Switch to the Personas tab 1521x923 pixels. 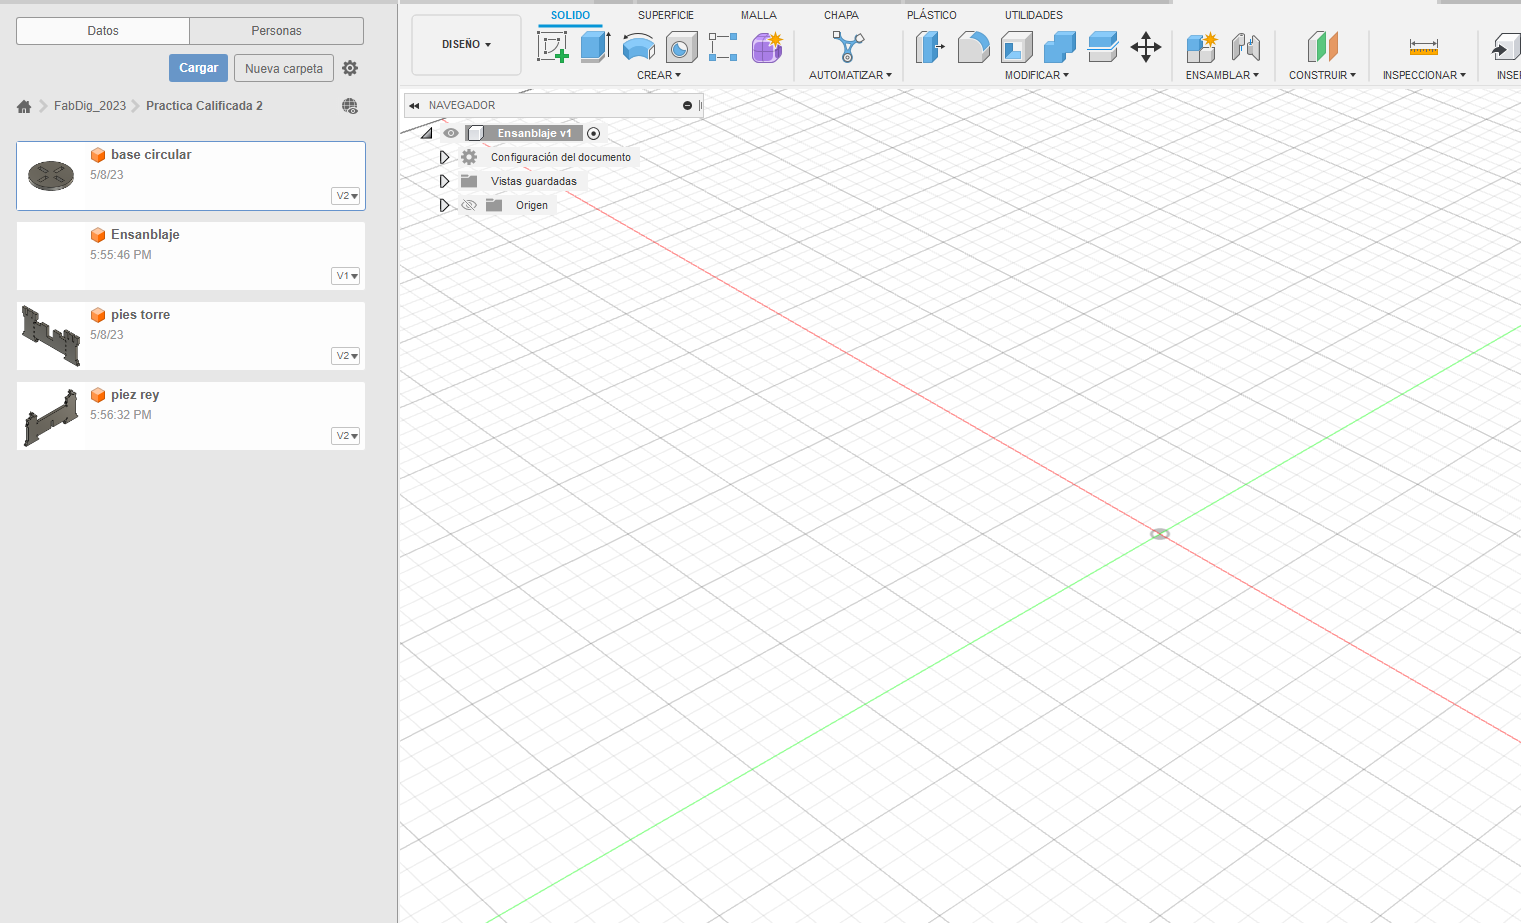277,31
